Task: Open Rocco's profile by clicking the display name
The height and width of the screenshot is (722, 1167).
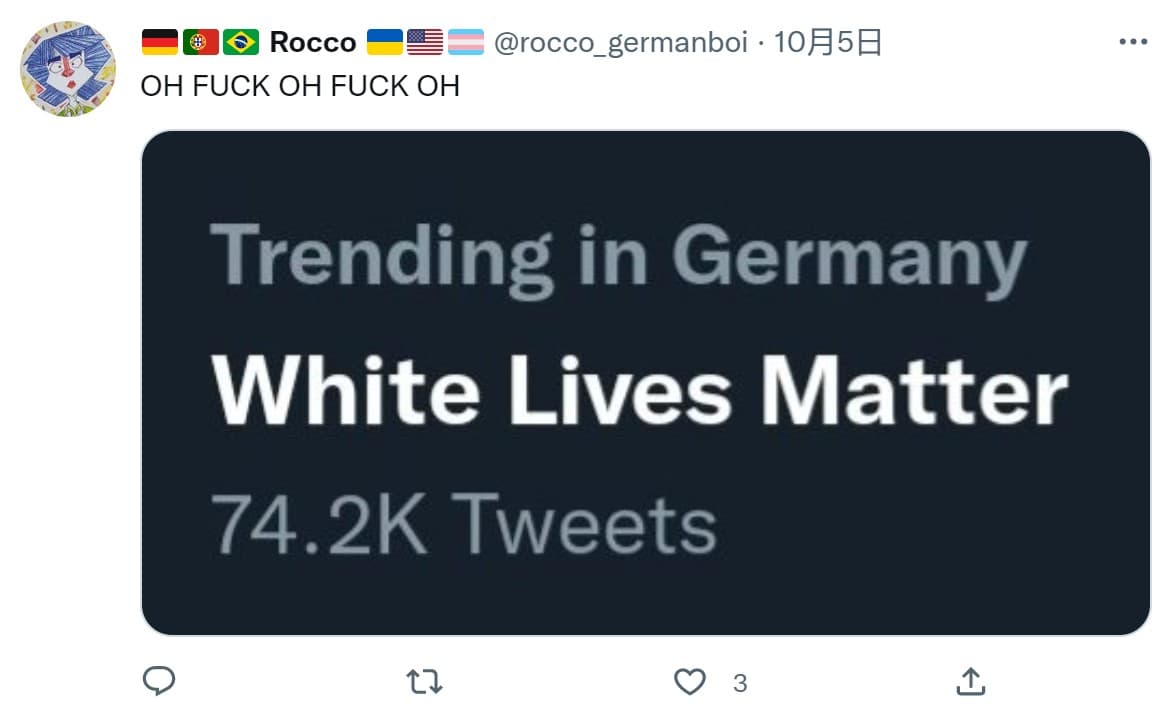Action: (311, 41)
